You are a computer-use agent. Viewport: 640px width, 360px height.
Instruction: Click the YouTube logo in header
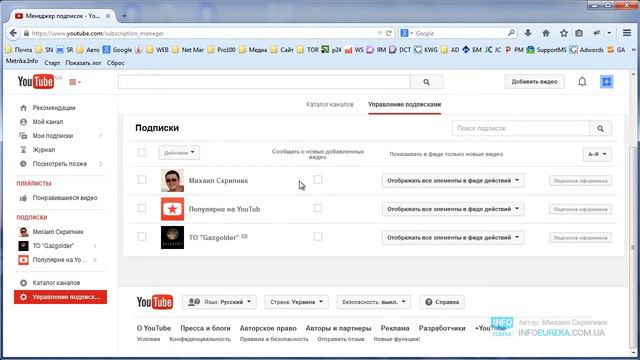[36, 82]
